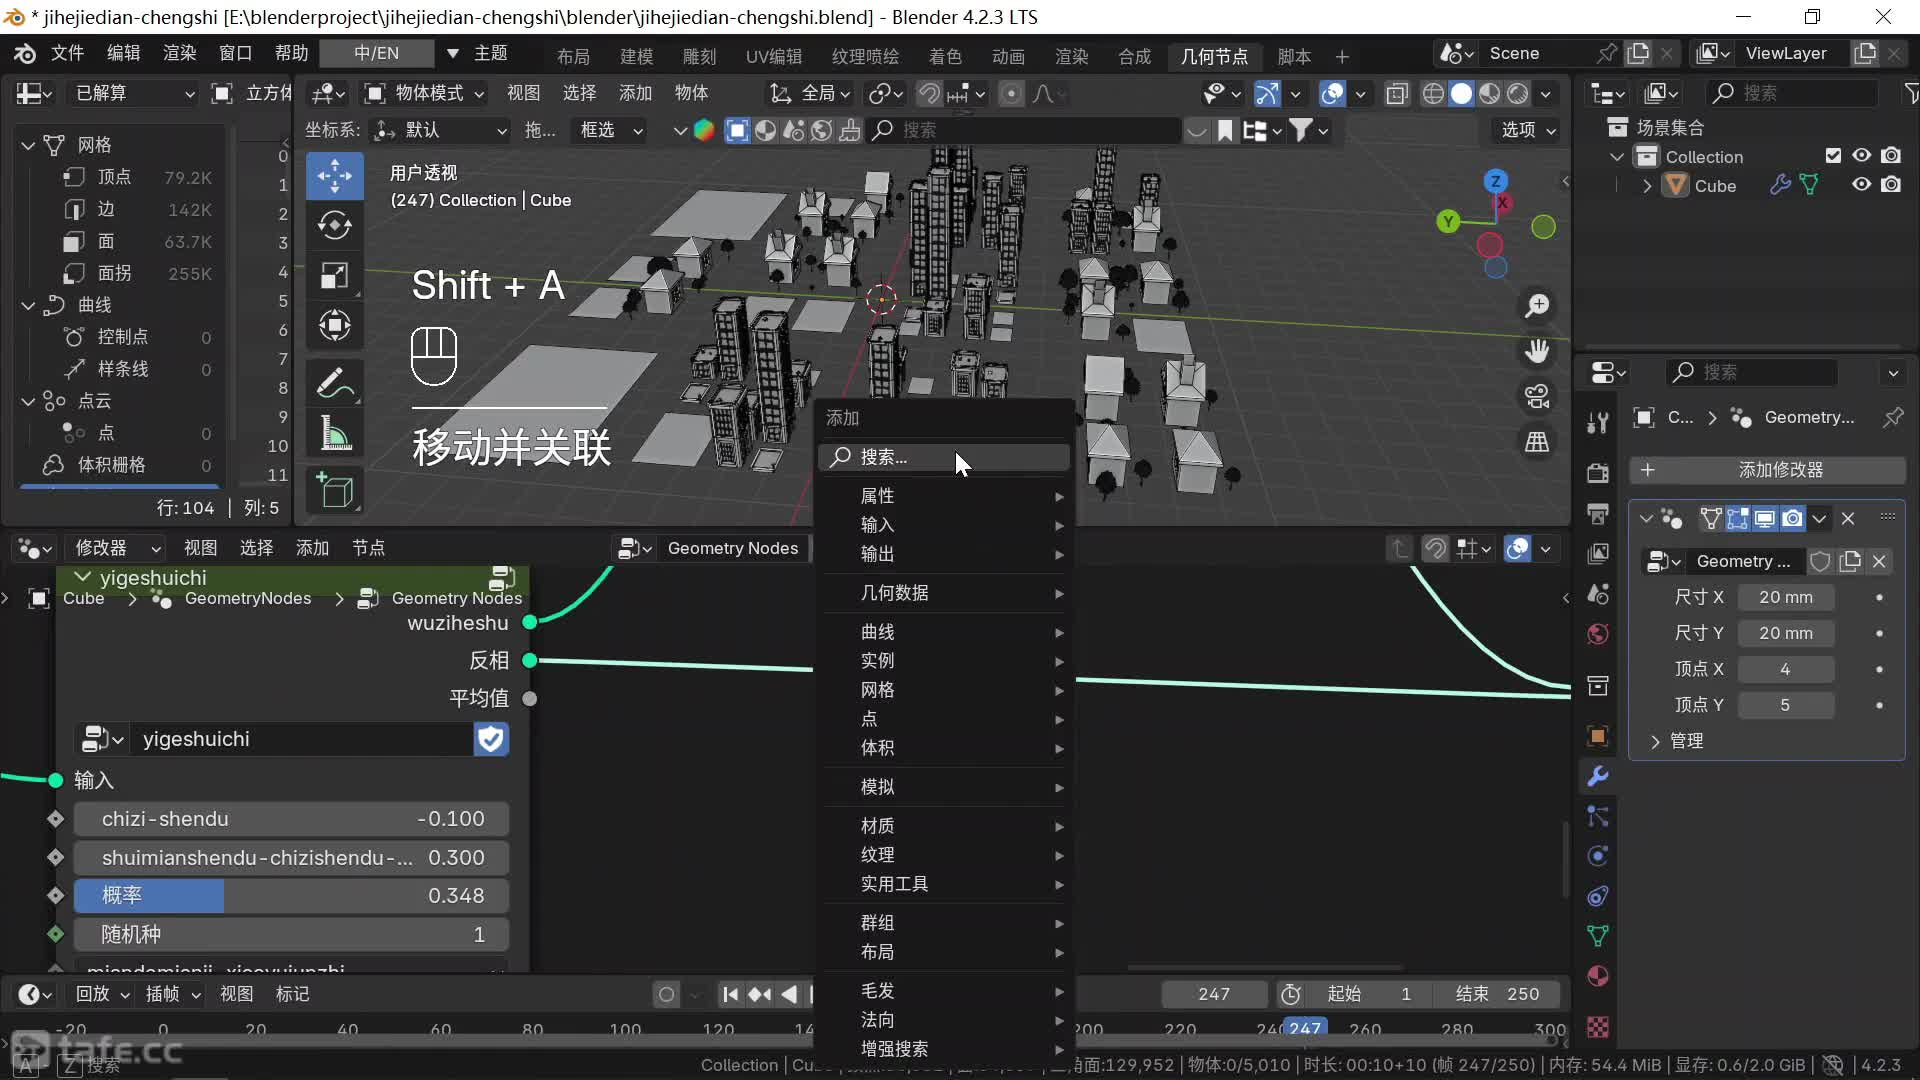1920x1080 pixels.
Task: Click the Add Cube tool
Action: tap(334, 491)
